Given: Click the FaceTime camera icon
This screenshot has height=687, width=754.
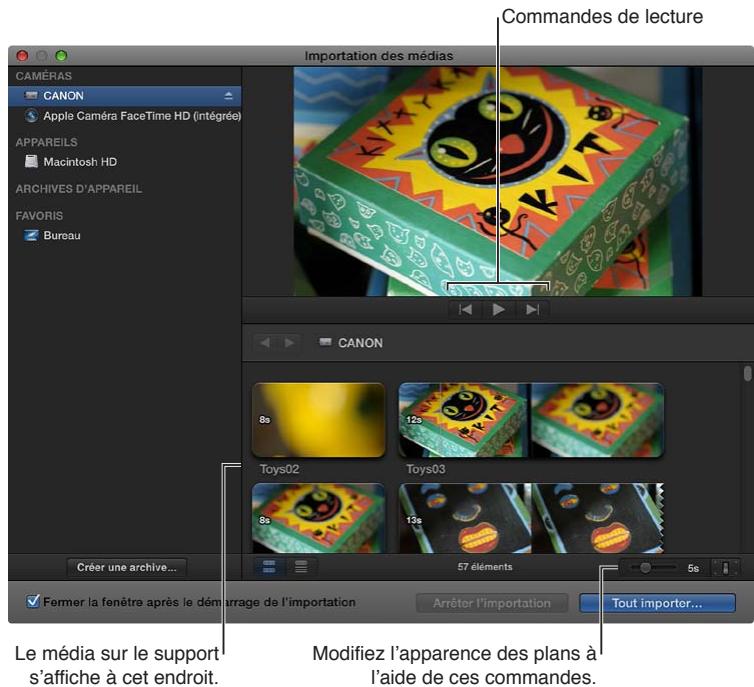Looking at the screenshot, I should pyautogui.click(x=31, y=116).
